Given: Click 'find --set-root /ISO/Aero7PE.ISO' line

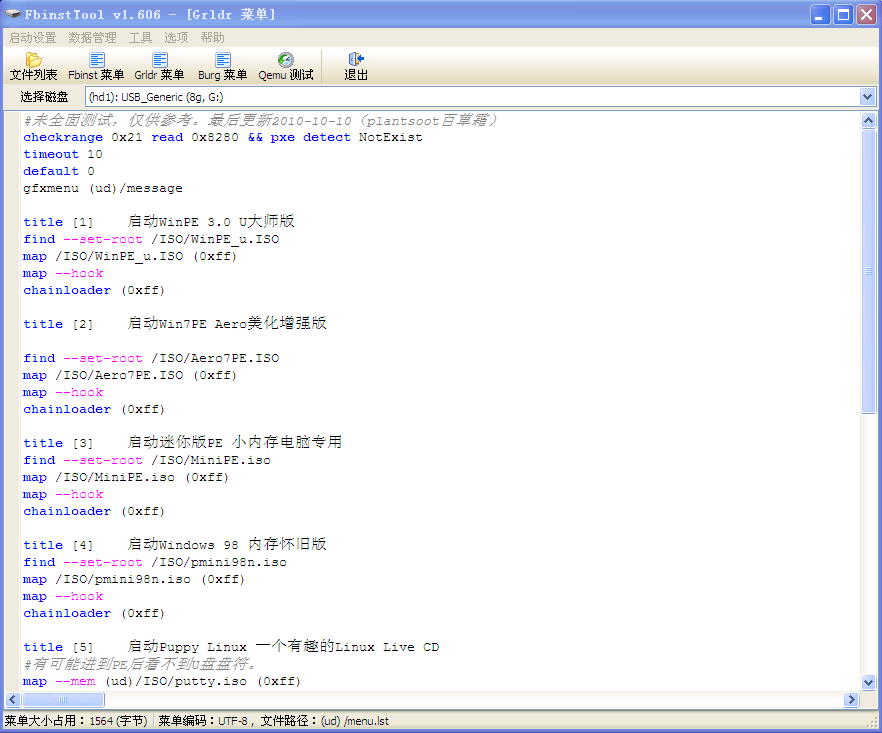Looking at the screenshot, I should click(151, 358).
